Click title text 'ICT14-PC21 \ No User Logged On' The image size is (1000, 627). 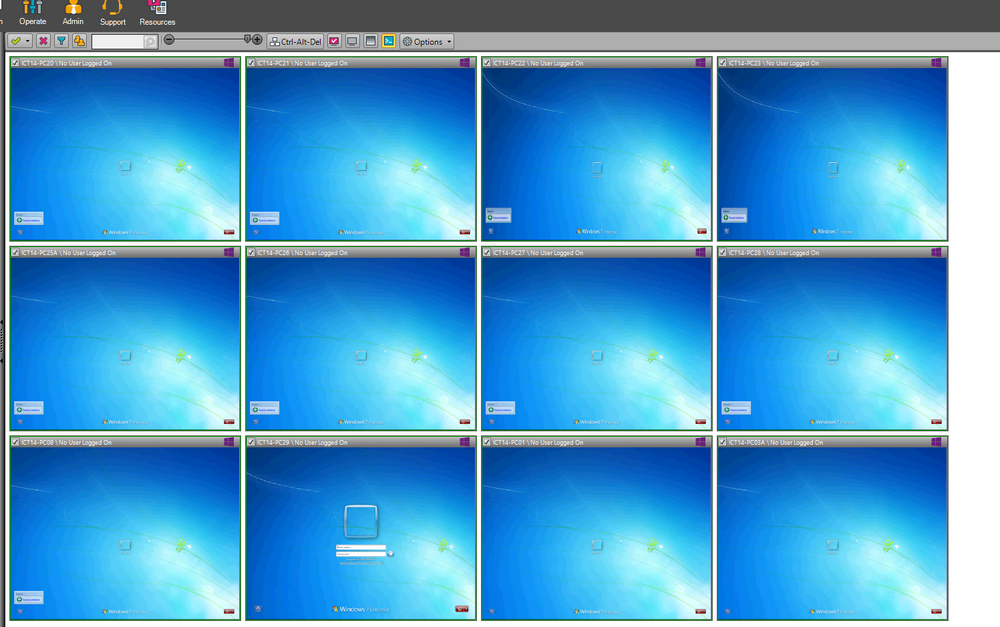click(302, 63)
